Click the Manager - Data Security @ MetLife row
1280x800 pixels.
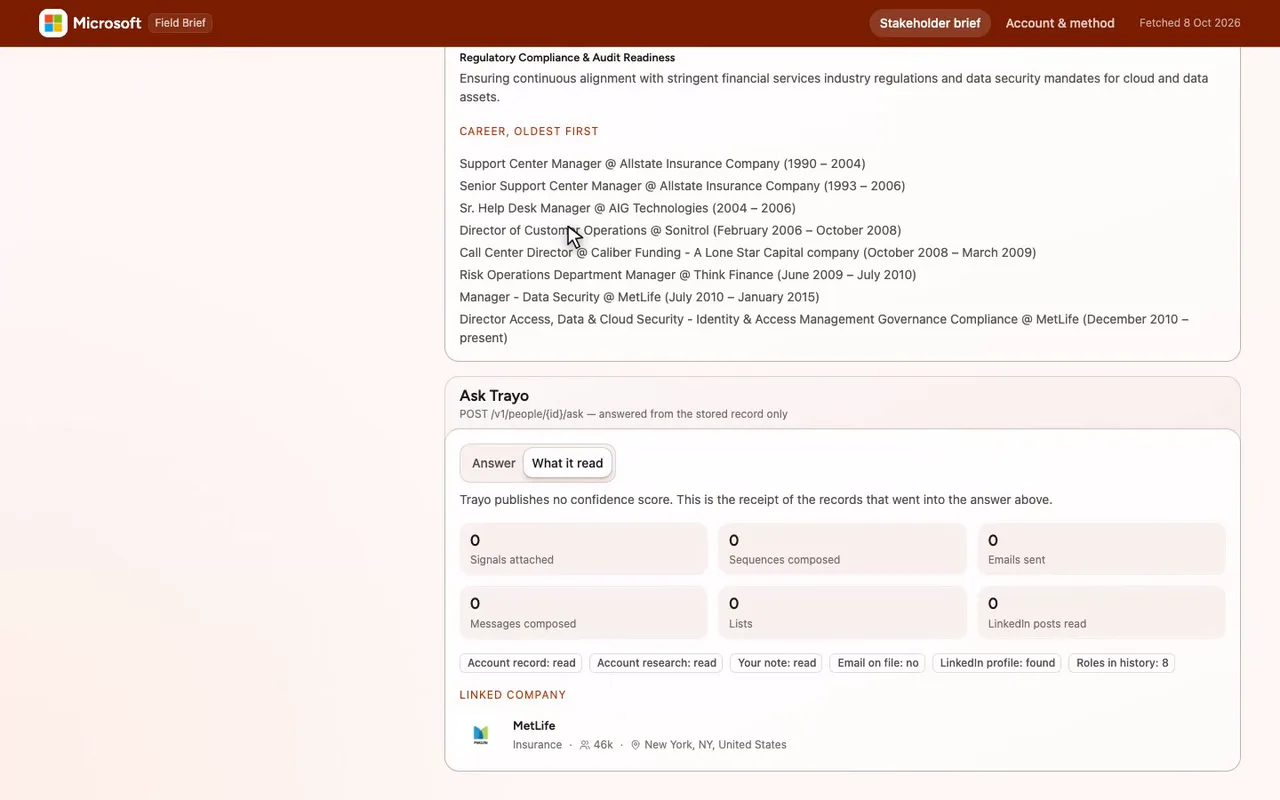[x=639, y=297]
